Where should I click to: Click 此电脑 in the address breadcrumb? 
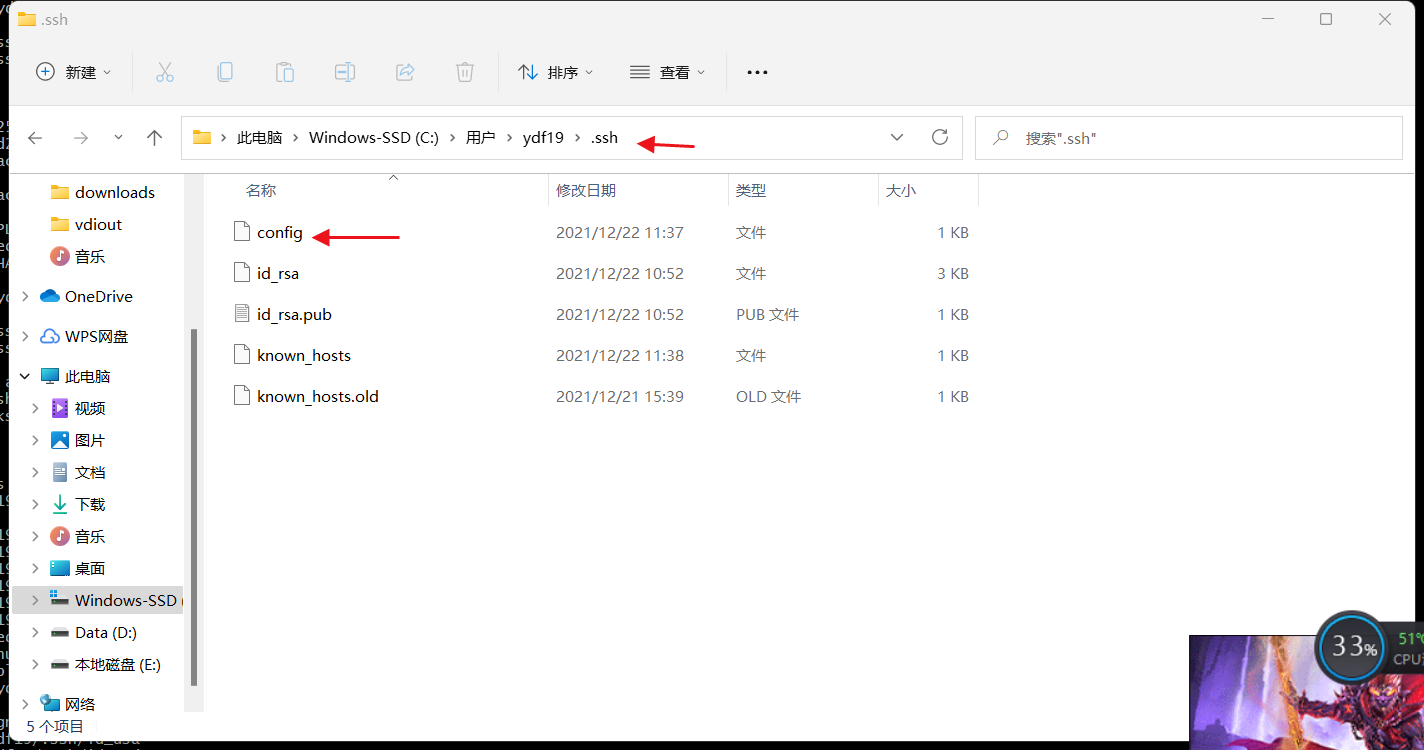coord(259,138)
